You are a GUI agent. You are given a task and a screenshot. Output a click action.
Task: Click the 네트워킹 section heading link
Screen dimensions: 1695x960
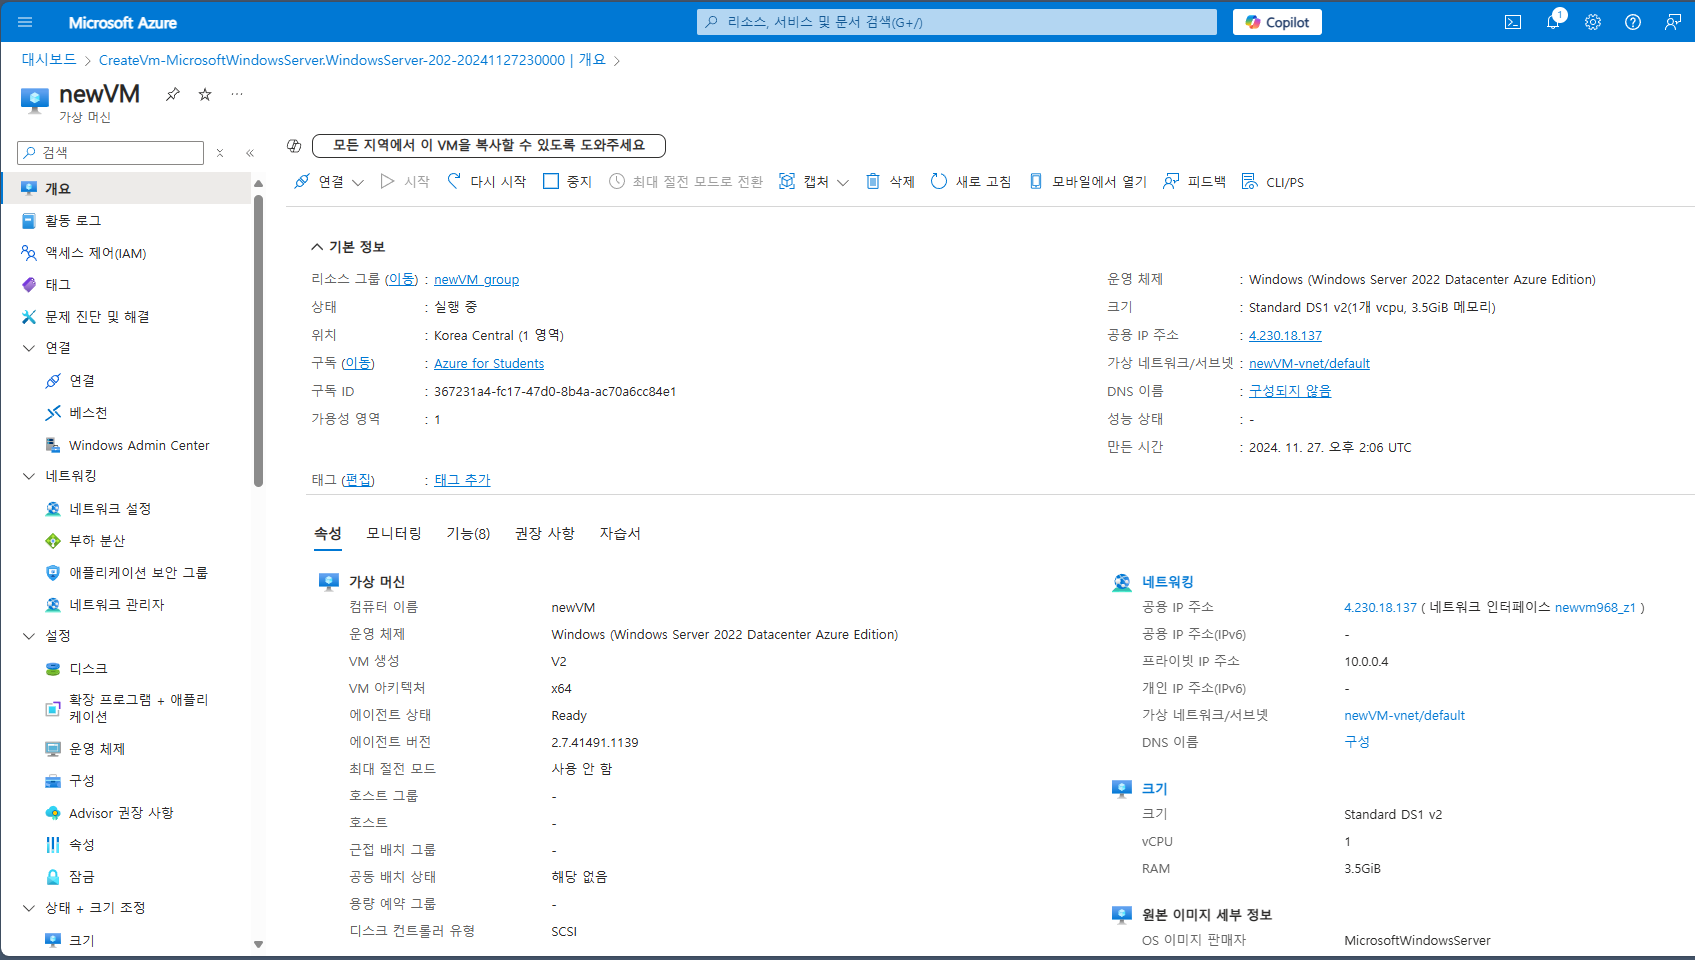point(1168,581)
